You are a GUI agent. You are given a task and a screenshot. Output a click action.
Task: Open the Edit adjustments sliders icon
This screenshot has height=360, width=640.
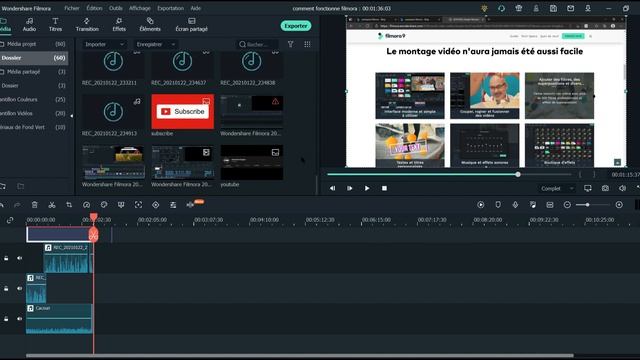tap(173, 204)
